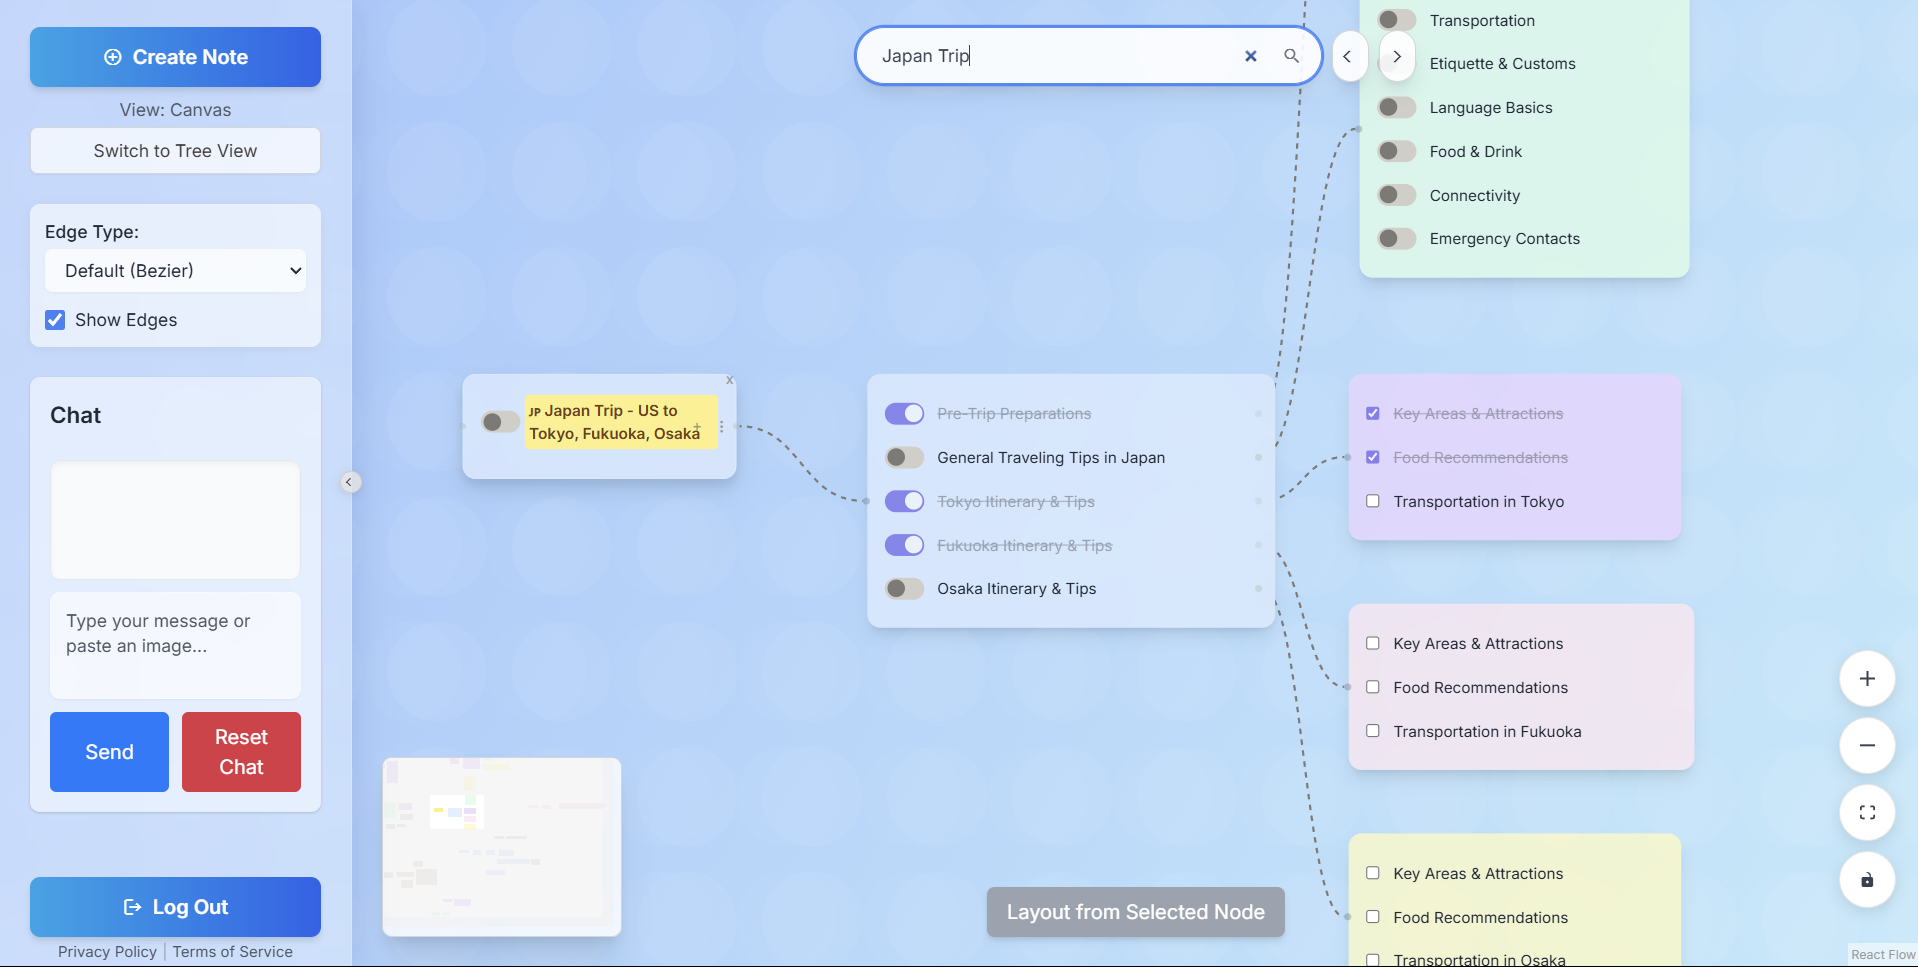Click the magnifier search icon
1918x967 pixels.
[x=1292, y=56]
